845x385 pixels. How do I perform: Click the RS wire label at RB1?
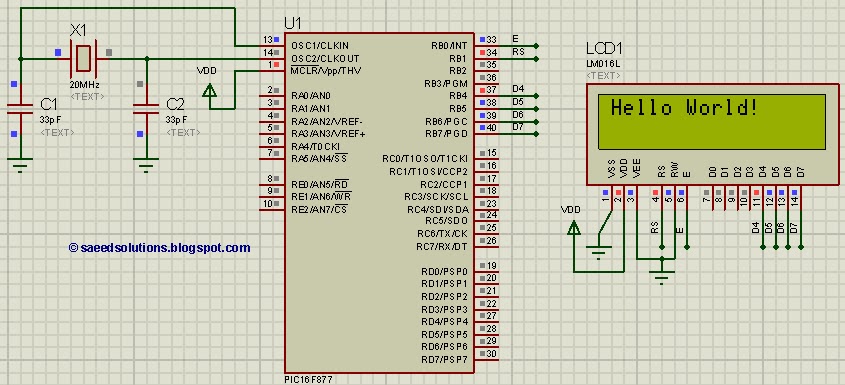(x=518, y=52)
